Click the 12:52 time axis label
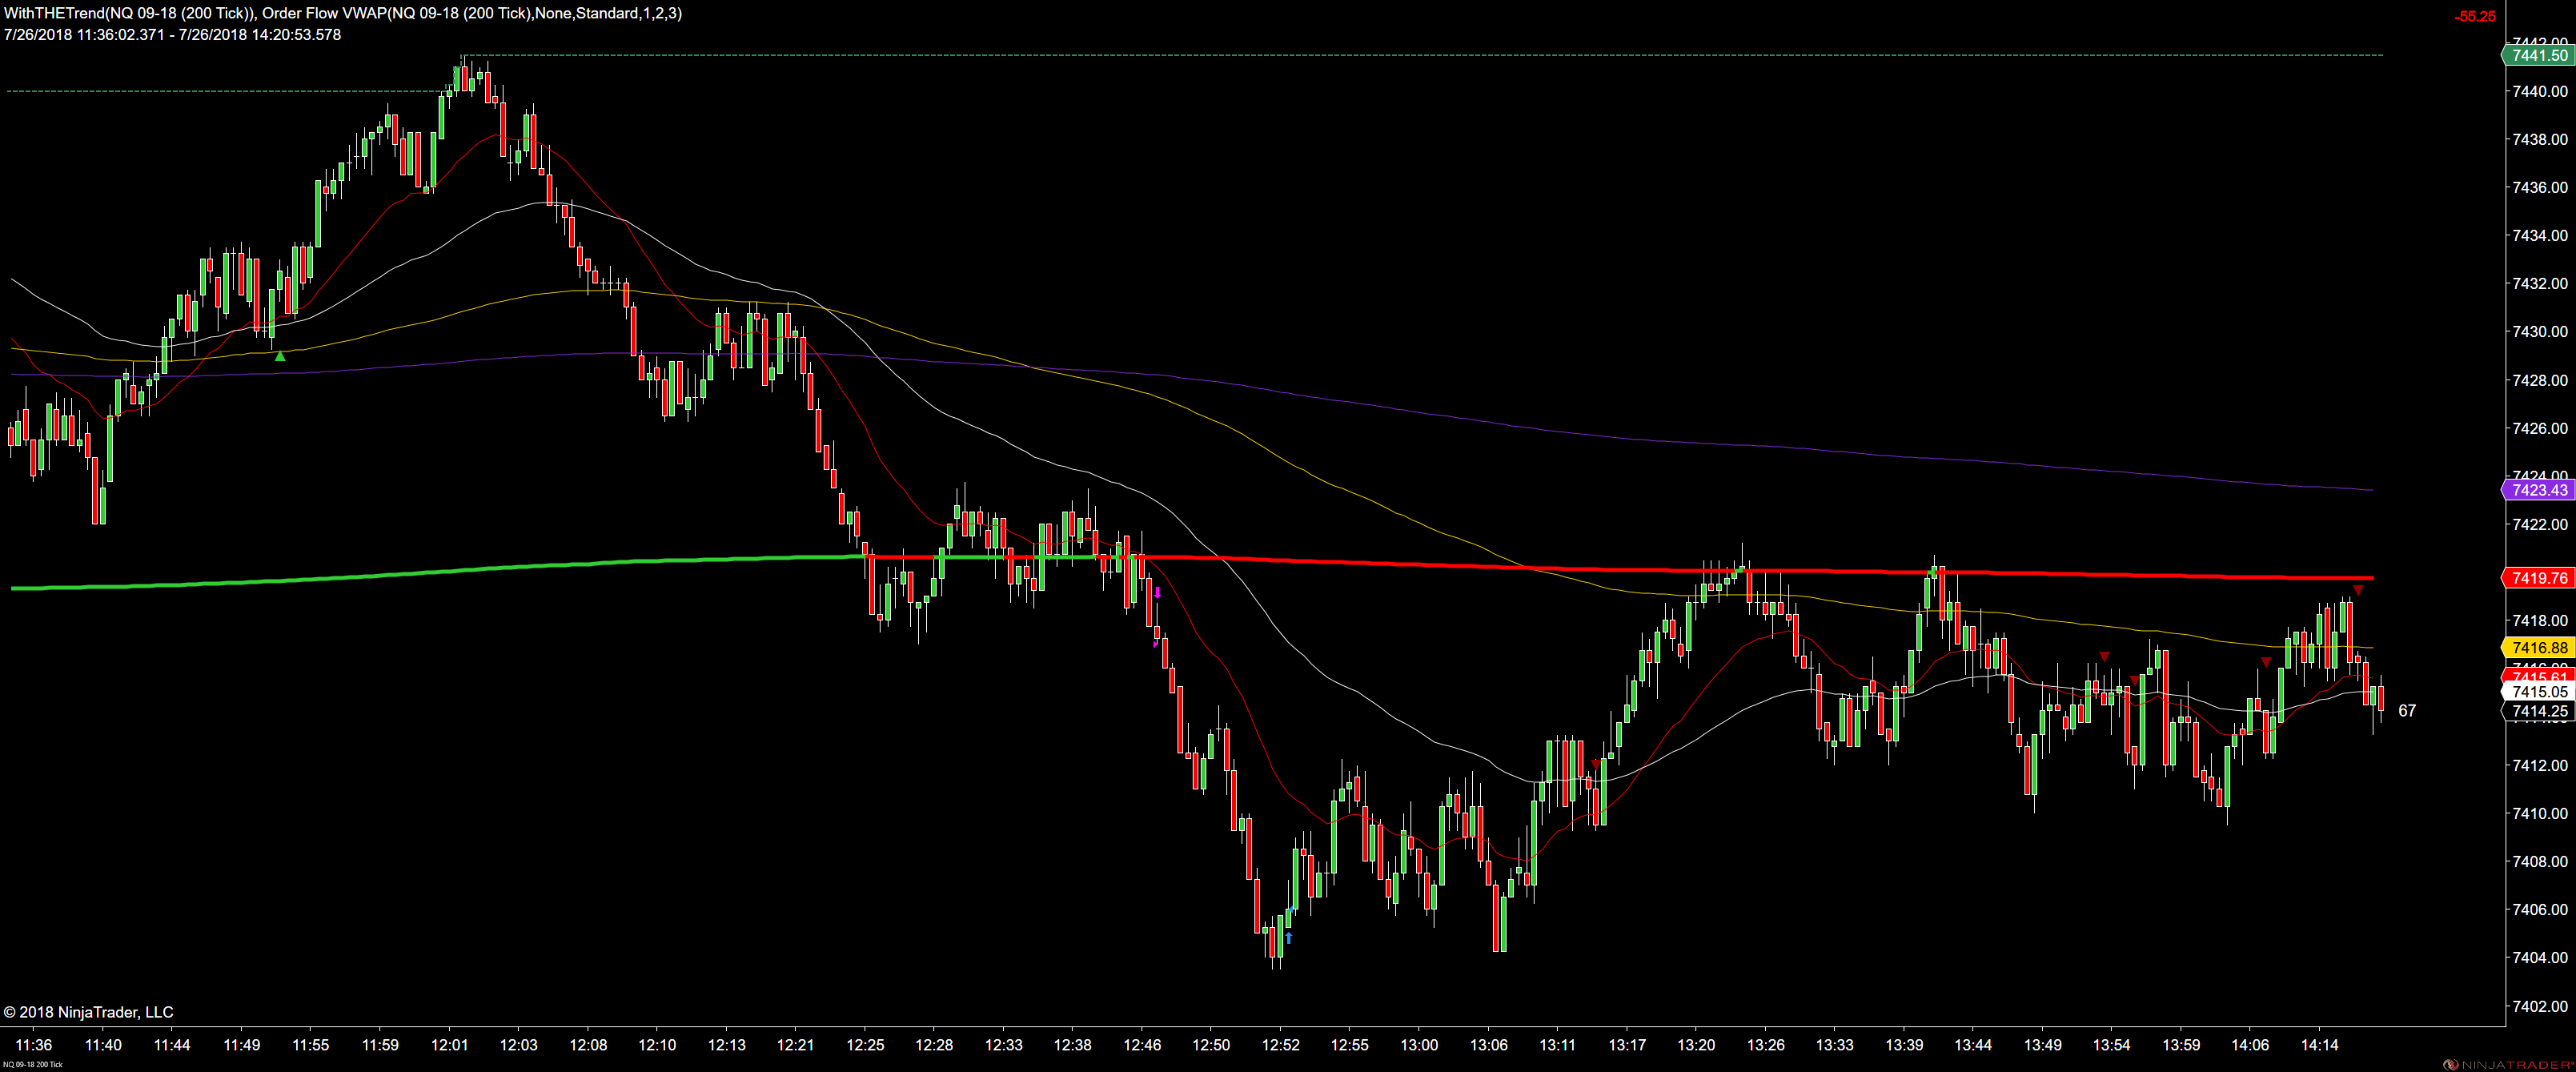Viewport: 2576px width, 1072px height. [1280, 1045]
